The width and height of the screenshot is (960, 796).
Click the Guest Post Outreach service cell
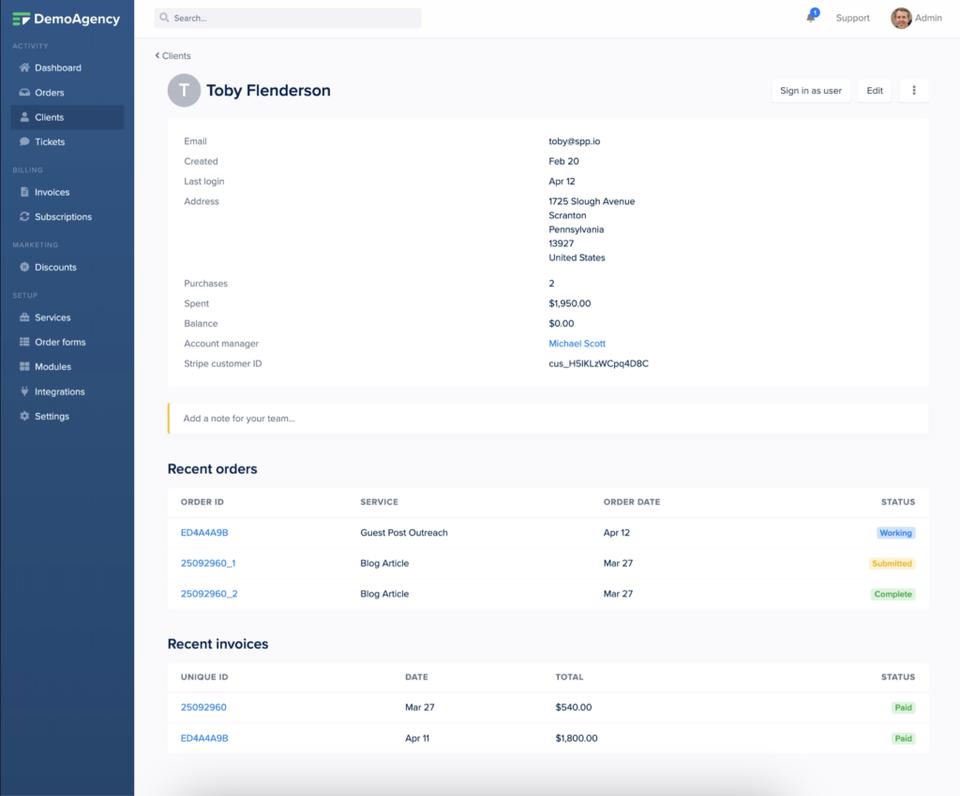pyautogui.click(x=404, y=532)
